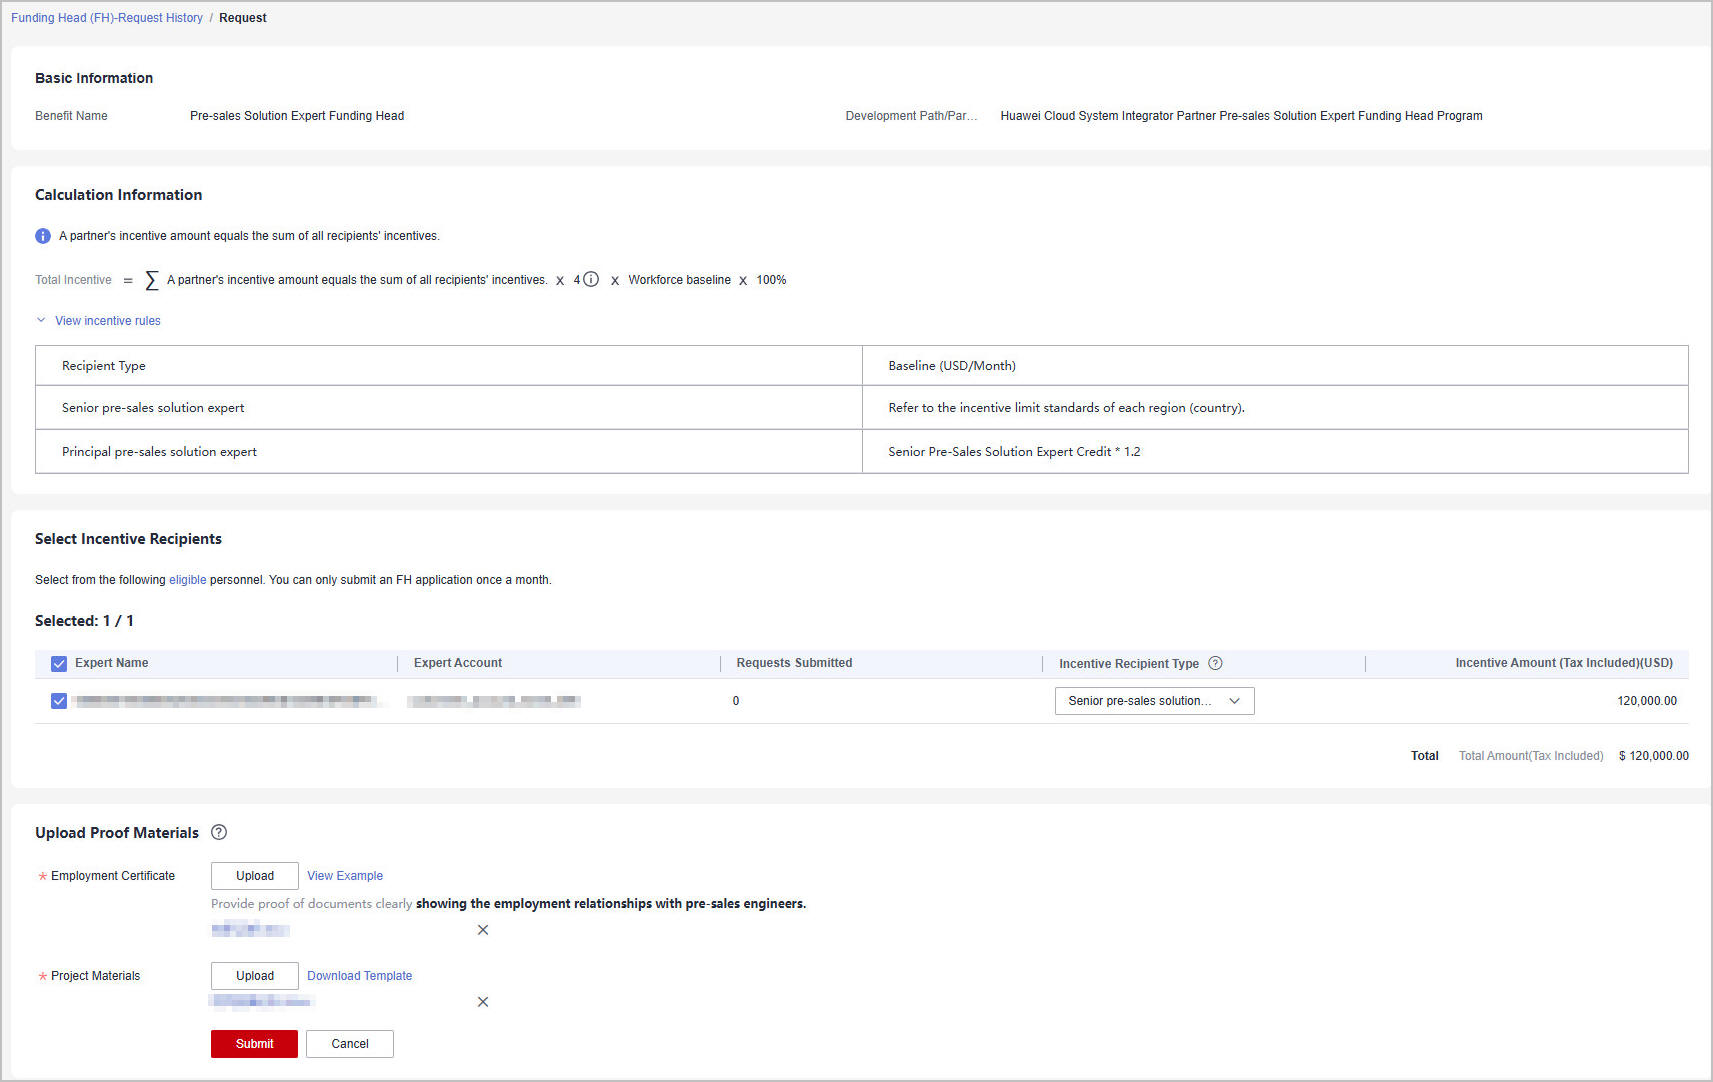Upload a Project Materials file
Screen dimensions: 1713x1082
pos(255,976)
